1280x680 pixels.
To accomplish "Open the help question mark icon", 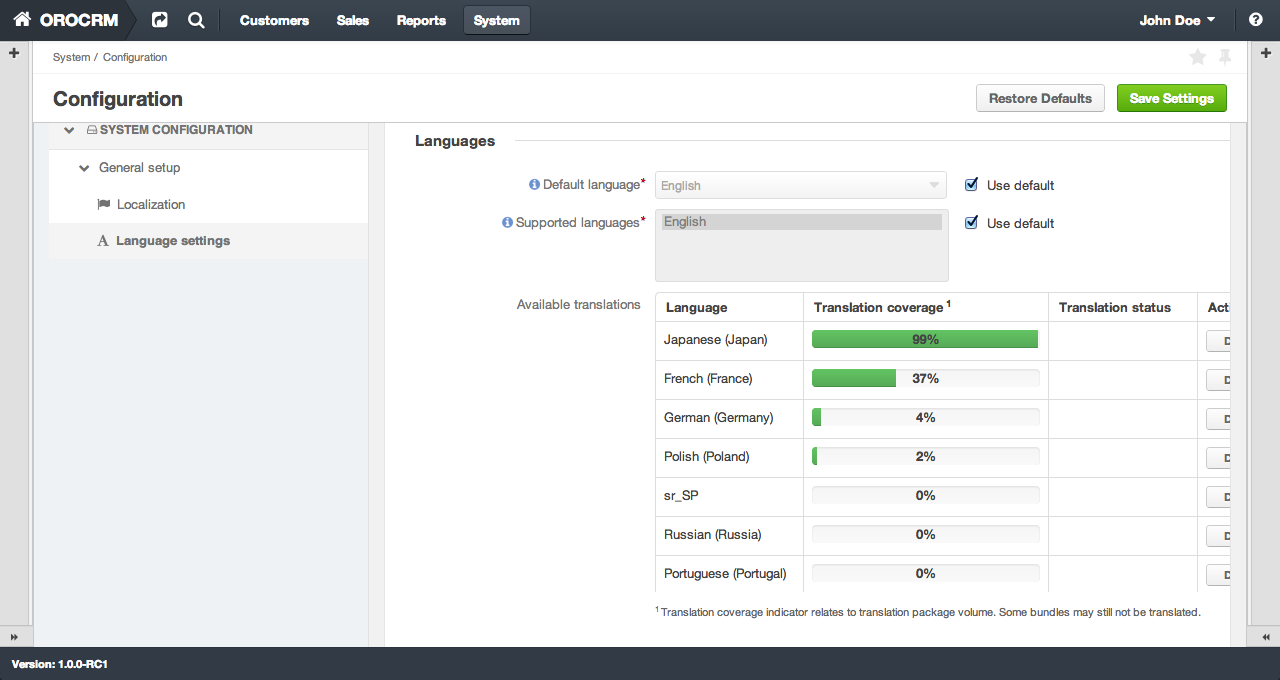I will pos(1256,20).
